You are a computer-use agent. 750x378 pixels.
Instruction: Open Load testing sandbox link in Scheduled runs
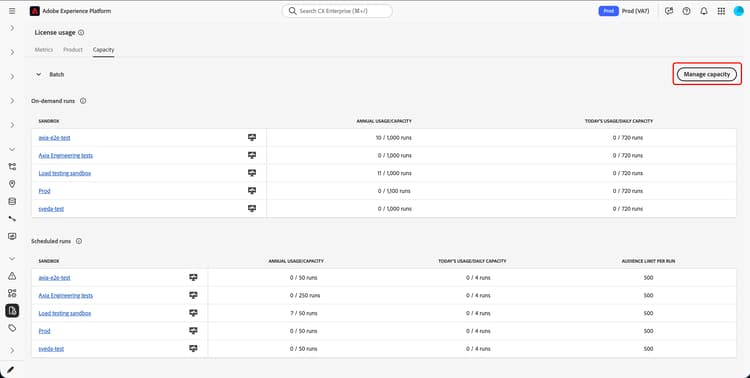pyautogui.click(x=65, y=313)
